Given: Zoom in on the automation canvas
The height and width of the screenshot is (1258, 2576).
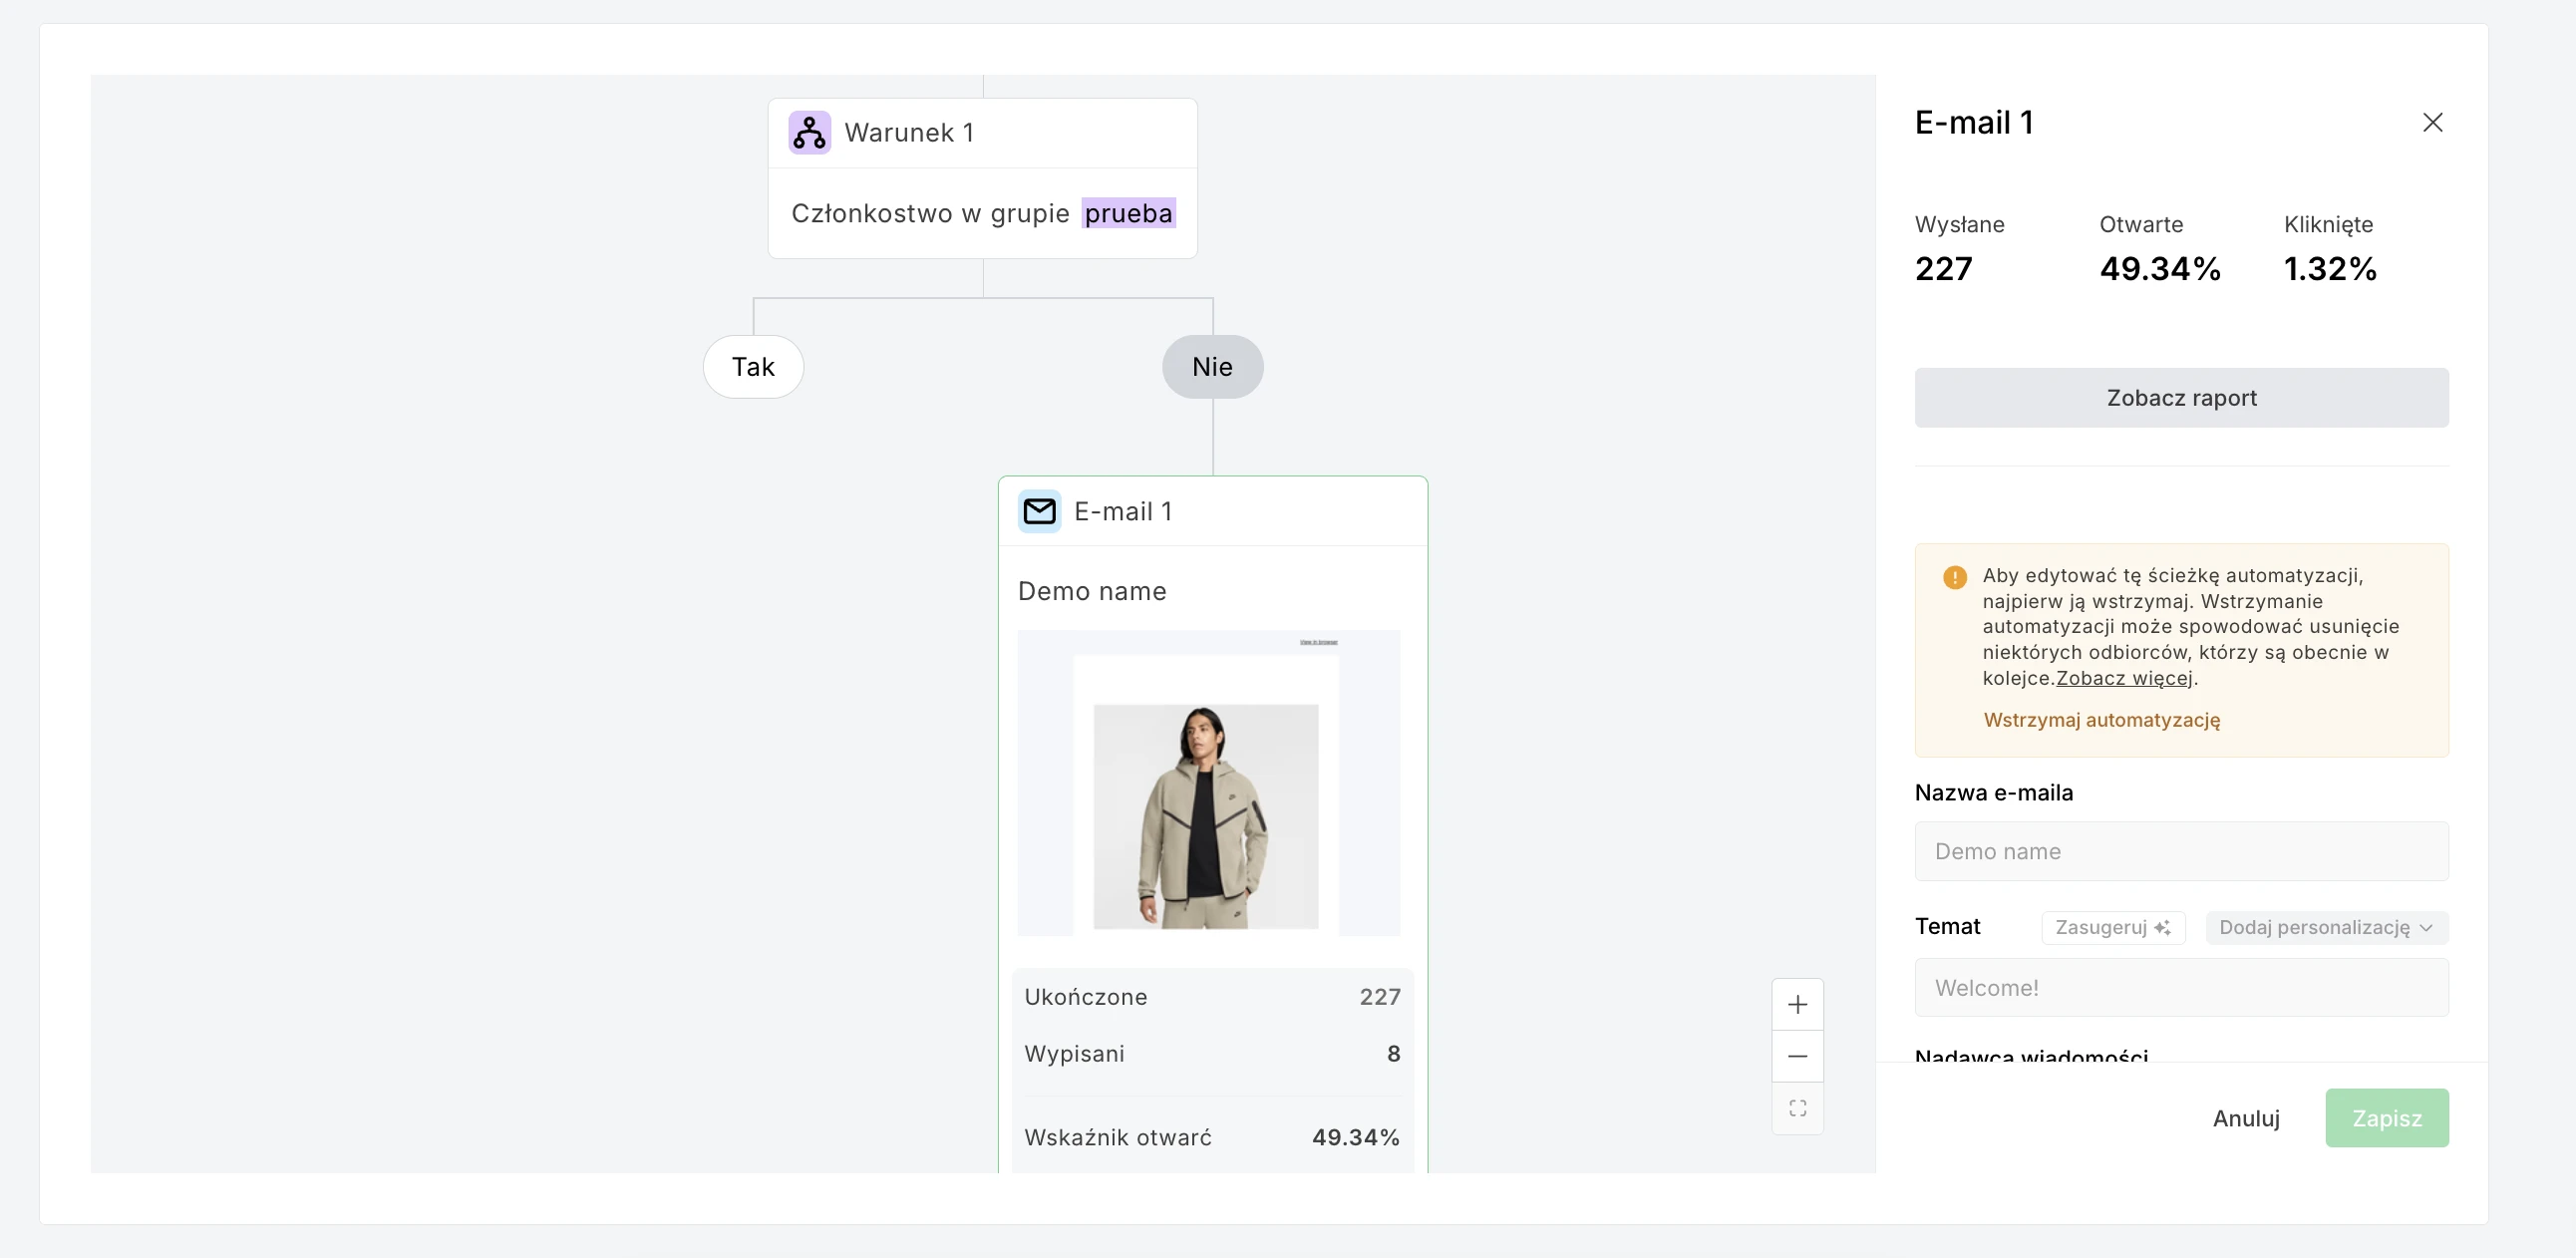Looking at the screenshot, I should coord(1797,1004).
